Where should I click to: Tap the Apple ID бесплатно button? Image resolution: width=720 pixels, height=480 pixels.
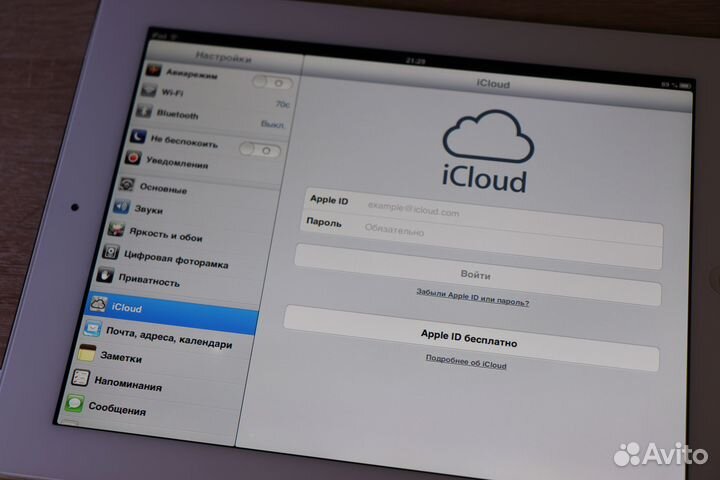(x=472, y=337)
